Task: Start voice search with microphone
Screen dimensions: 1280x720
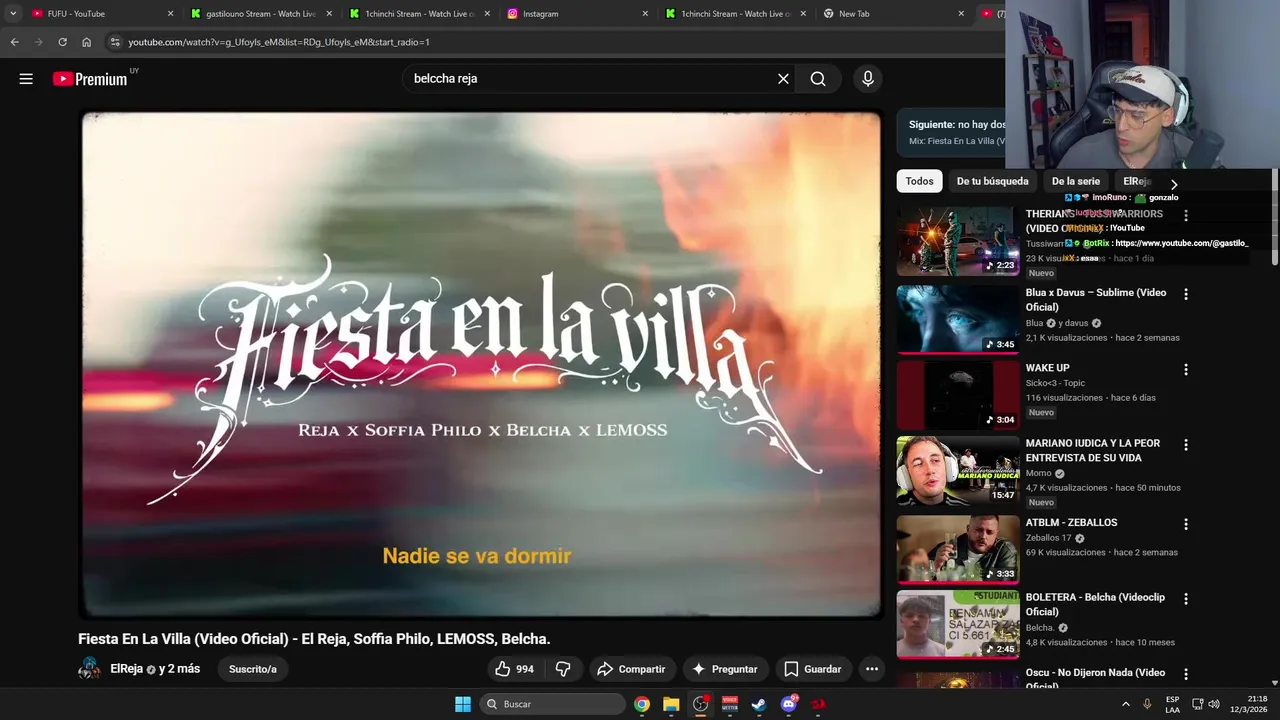Action: click(x=867, y=79)
